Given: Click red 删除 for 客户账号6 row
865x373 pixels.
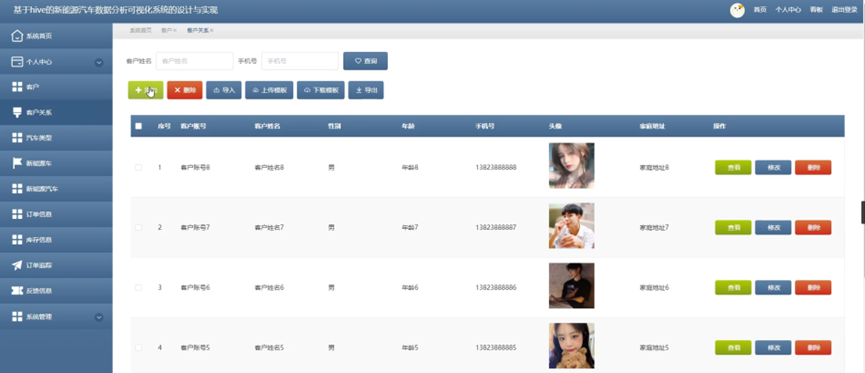Looking at the screenshot, I should [x=813, y=287].
